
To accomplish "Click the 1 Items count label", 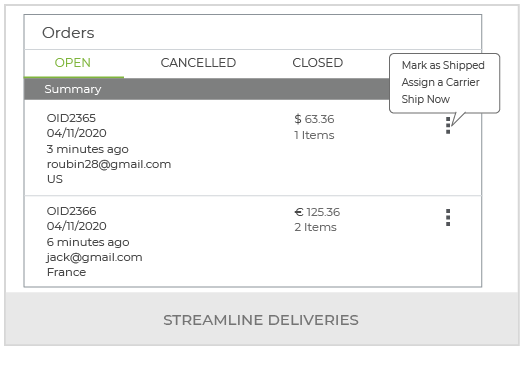I will 314,135.
